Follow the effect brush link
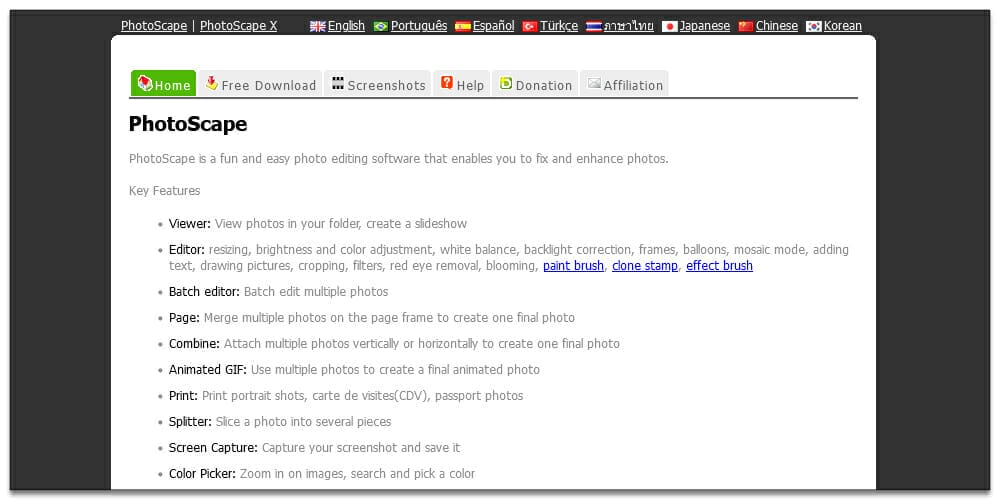1000x500 pixels. pos(719,266)
